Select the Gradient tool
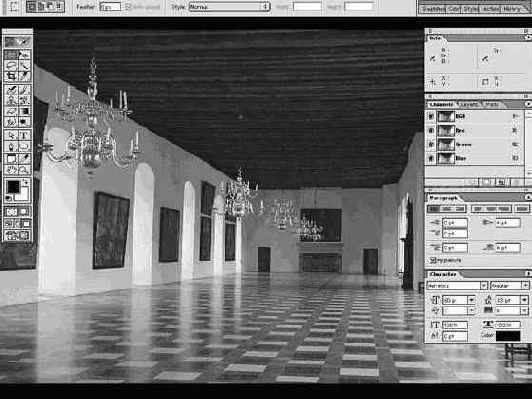The image size is (532, 399). point(24,111)
